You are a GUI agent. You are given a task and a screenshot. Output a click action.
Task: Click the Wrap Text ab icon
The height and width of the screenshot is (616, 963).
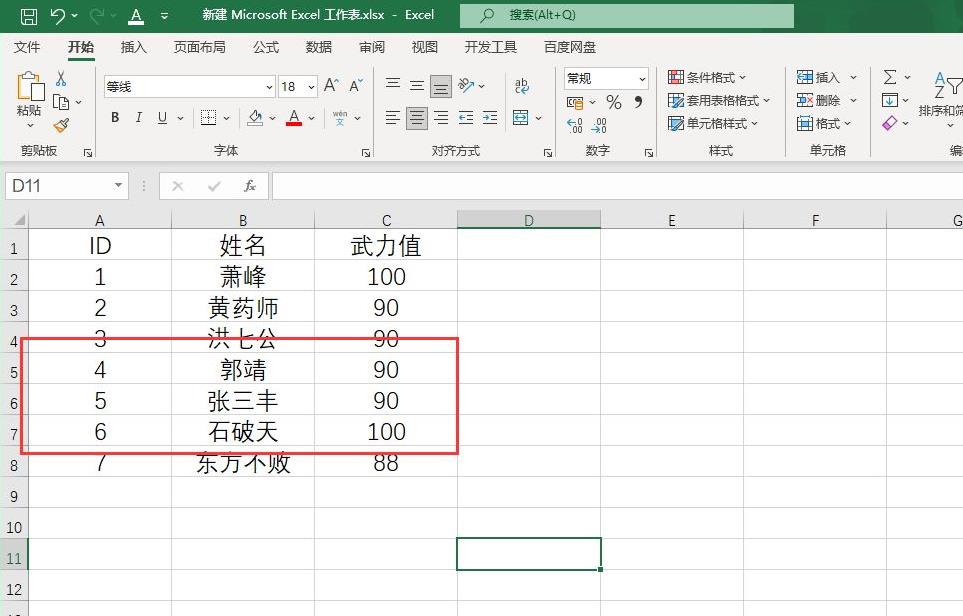coord(521,85)
